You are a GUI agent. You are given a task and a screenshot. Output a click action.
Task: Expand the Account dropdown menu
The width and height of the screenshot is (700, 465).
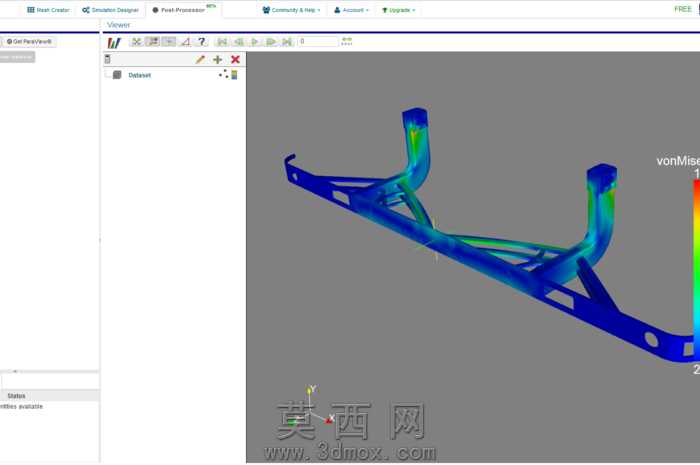tap(351, 10)
